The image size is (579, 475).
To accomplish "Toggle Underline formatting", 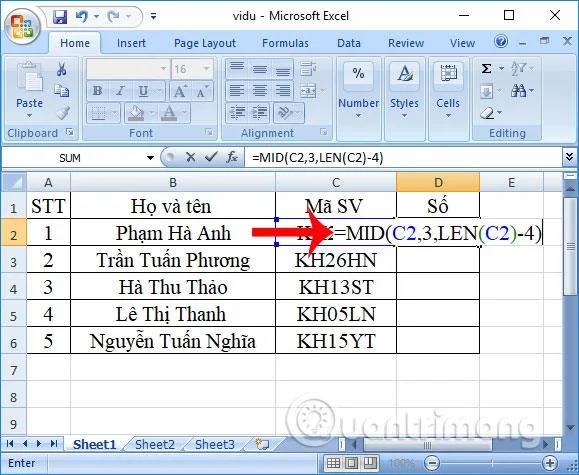I will [143, 91].
